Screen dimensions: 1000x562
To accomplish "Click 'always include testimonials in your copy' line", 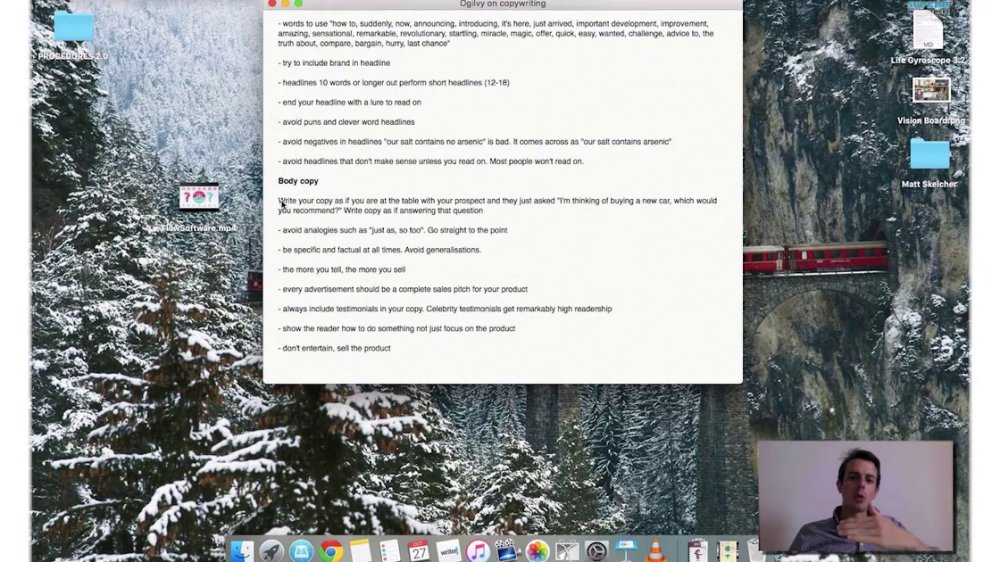I will (x=445, y=309).
